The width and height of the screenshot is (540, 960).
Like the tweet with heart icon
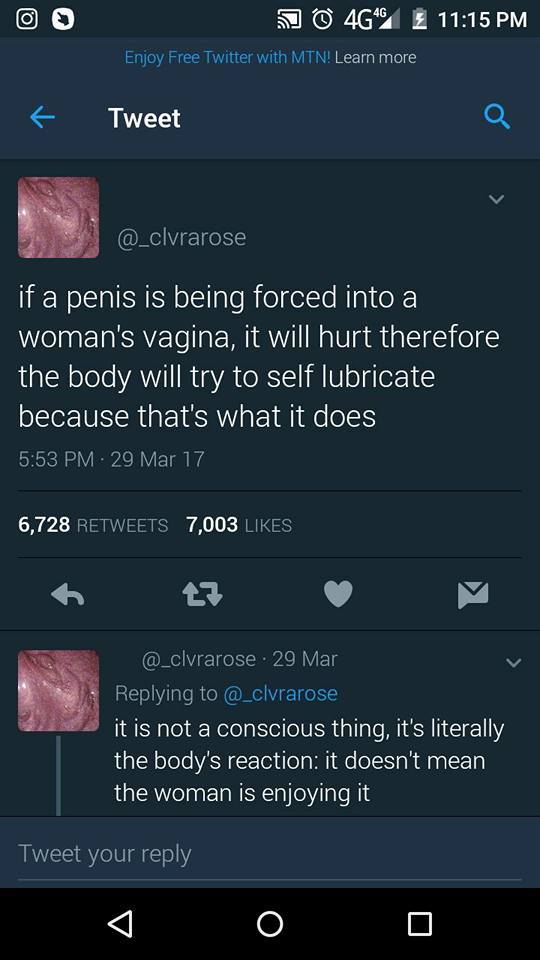(338, 594)
